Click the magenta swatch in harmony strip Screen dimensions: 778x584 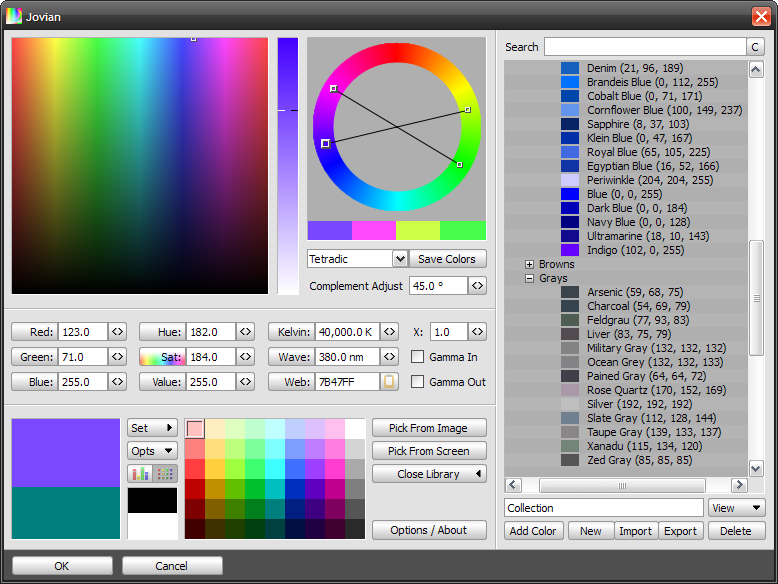tap(374, 230)
